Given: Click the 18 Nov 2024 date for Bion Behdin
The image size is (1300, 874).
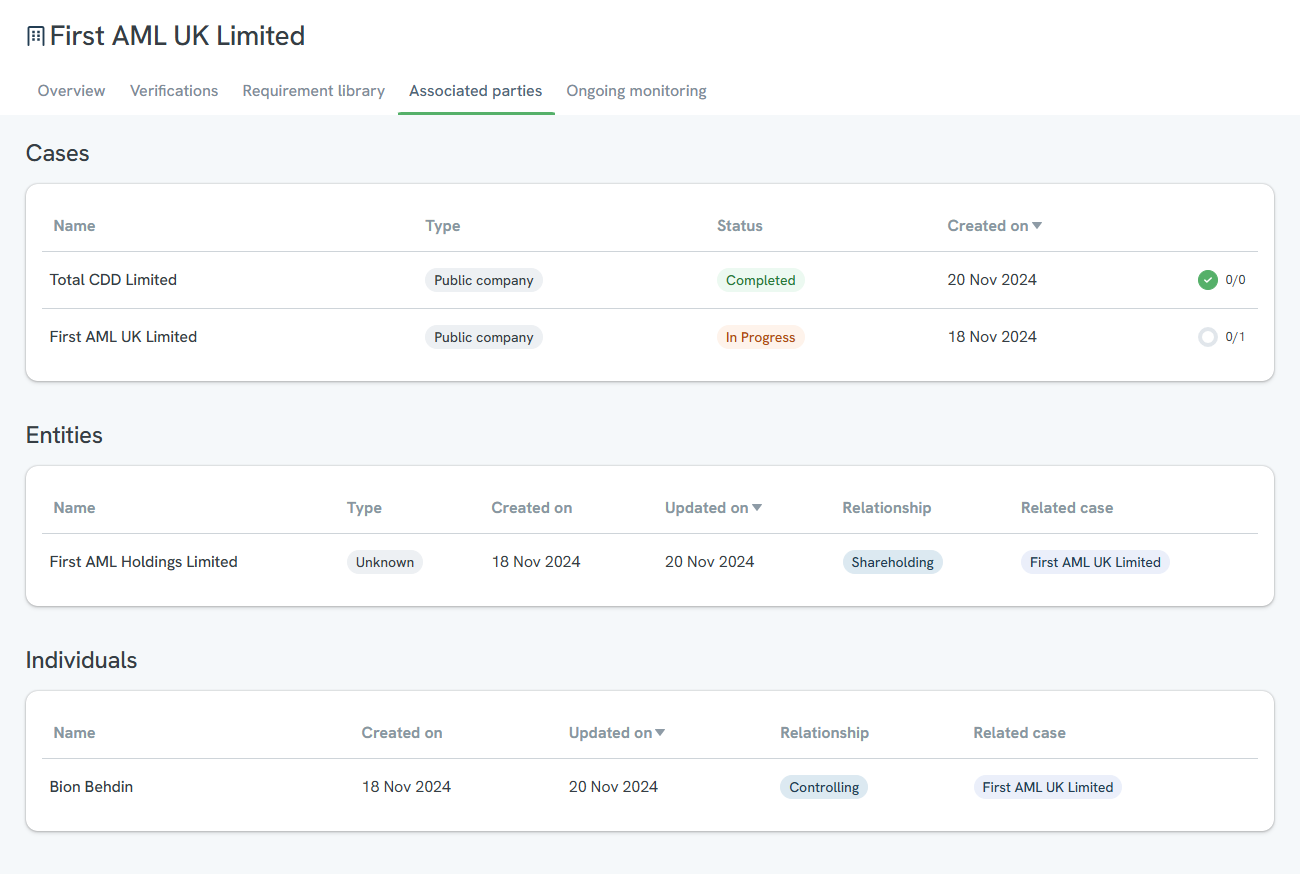Looking at the screenshot, I should tap(406, 787).
